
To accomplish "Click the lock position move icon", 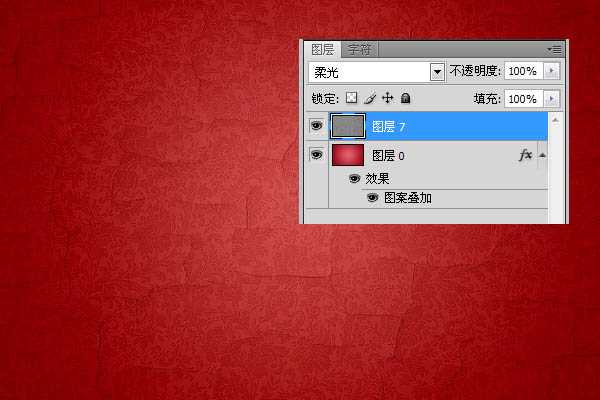I will pos(387,99).
